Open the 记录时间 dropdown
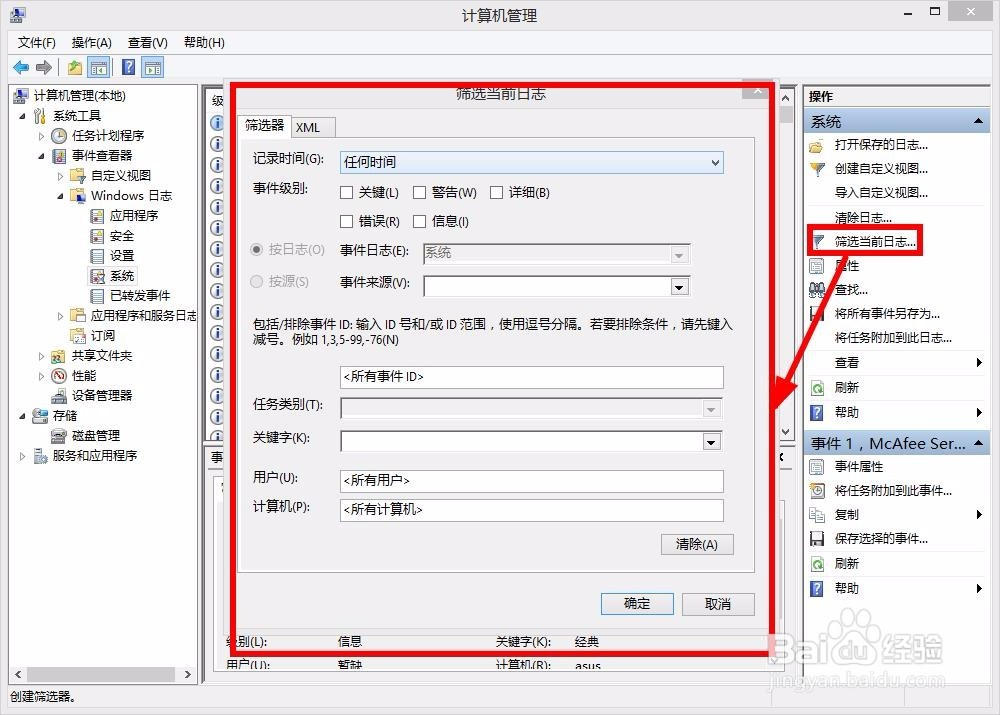 pyautogui.click(x=531, y=163)
